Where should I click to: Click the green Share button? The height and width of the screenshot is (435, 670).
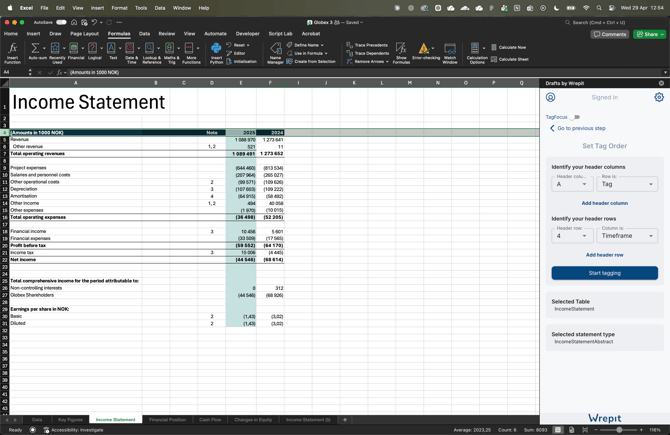649,34
